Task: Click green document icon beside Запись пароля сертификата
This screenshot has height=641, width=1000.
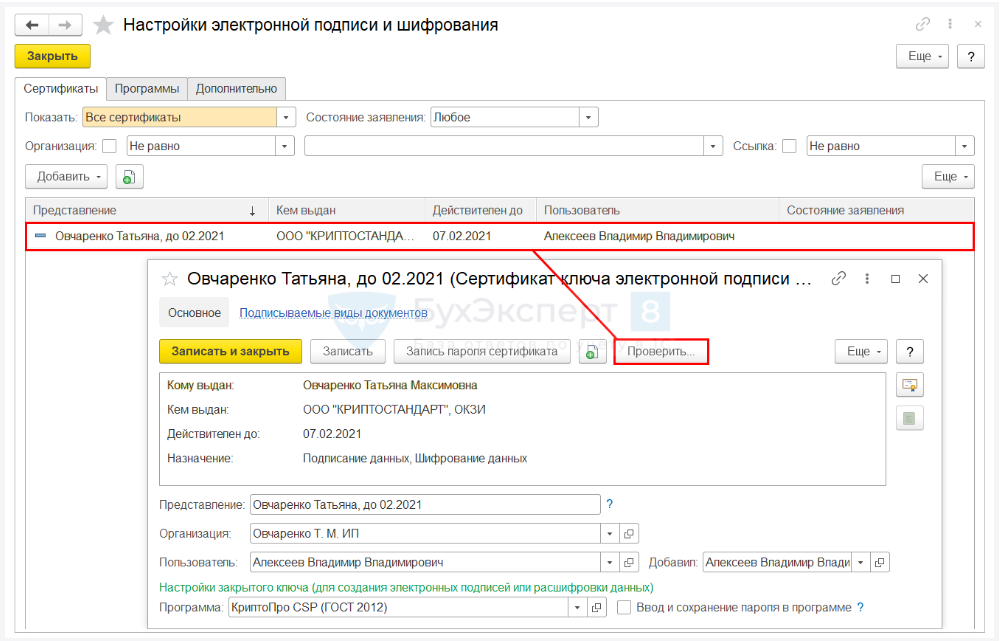Action: 592,351
